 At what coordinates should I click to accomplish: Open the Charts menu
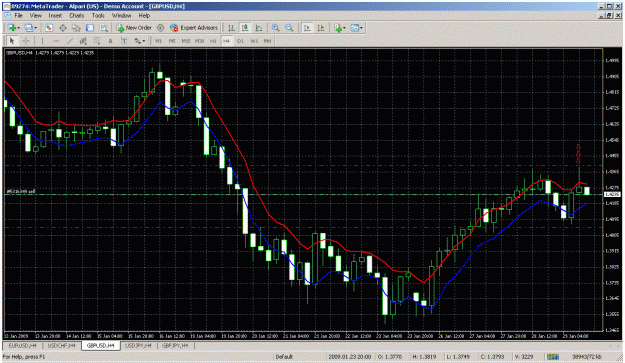click(77, 16)
